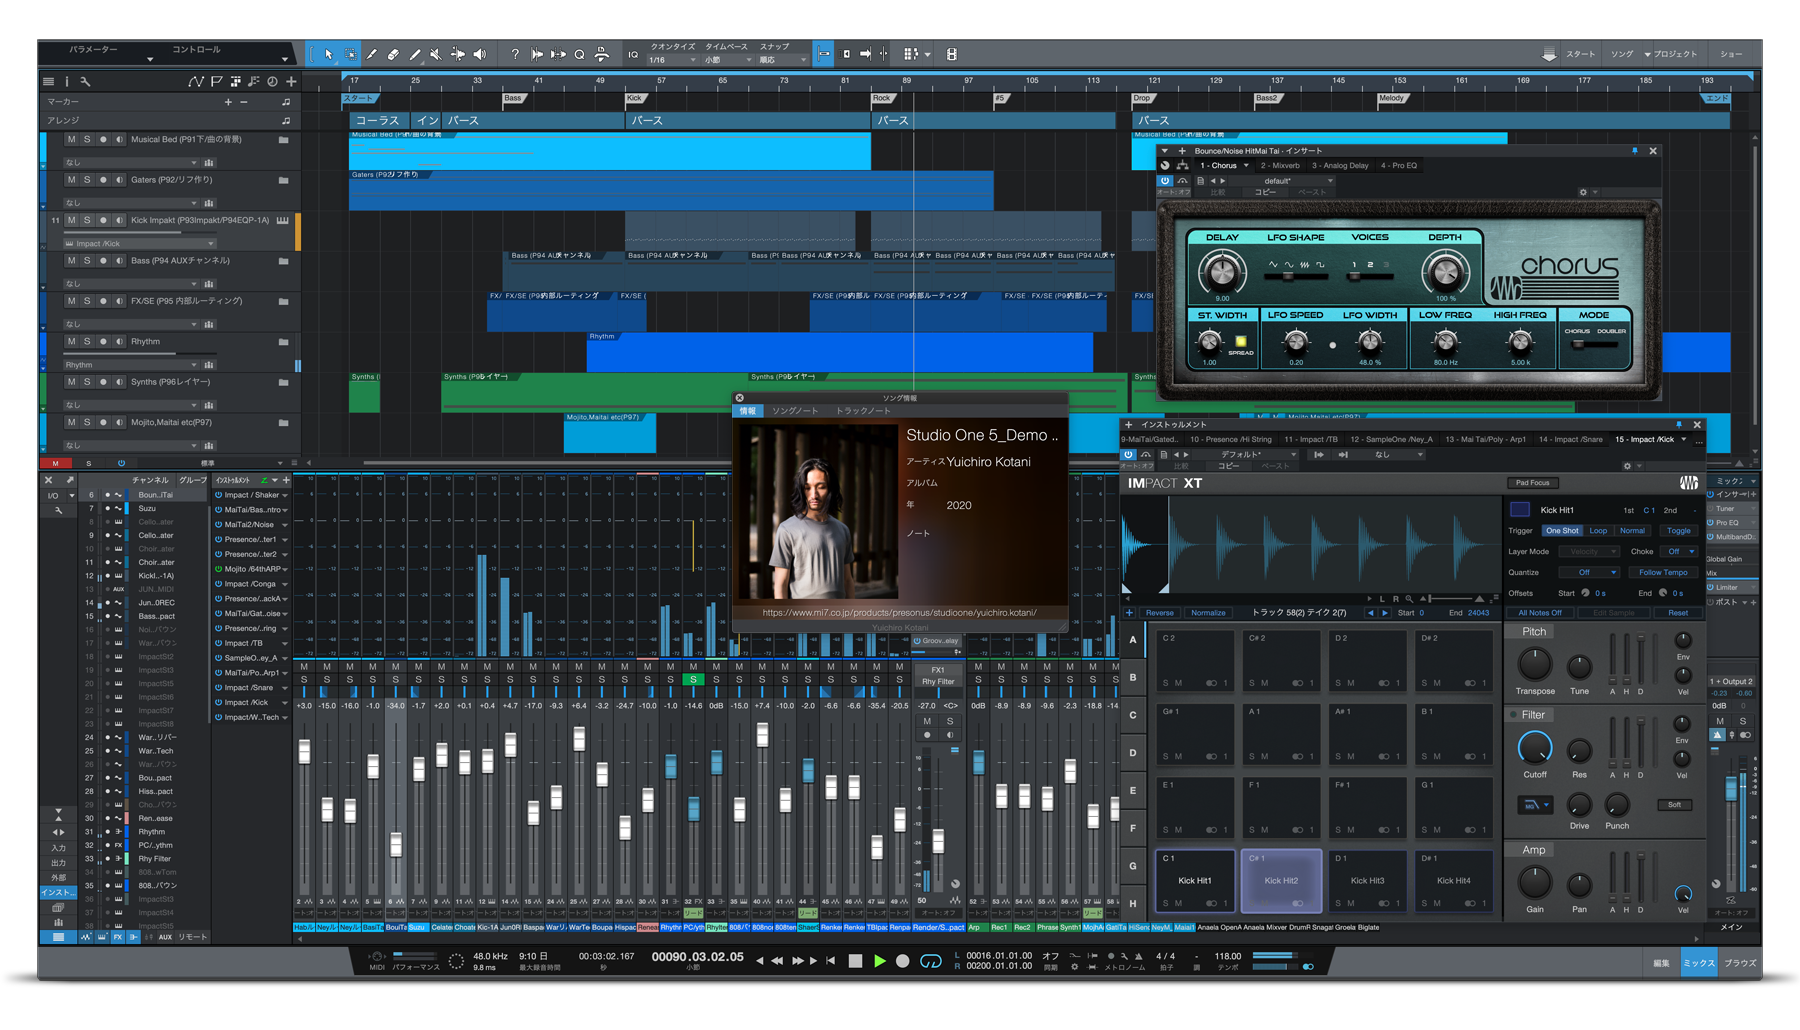The image size is (1800, 1030).
Task: Select the Mute tool
Action: click(436, 54)
